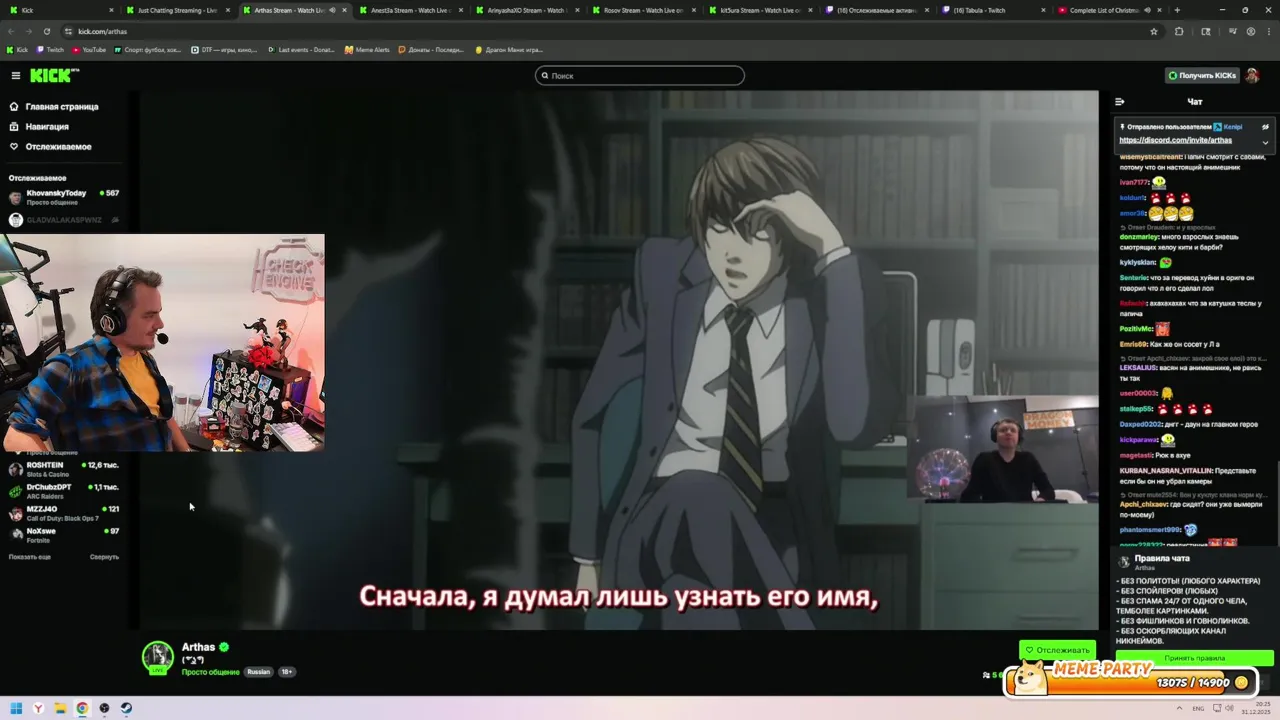
Task: Click the Чат header title
Action: coord(1194,102)
